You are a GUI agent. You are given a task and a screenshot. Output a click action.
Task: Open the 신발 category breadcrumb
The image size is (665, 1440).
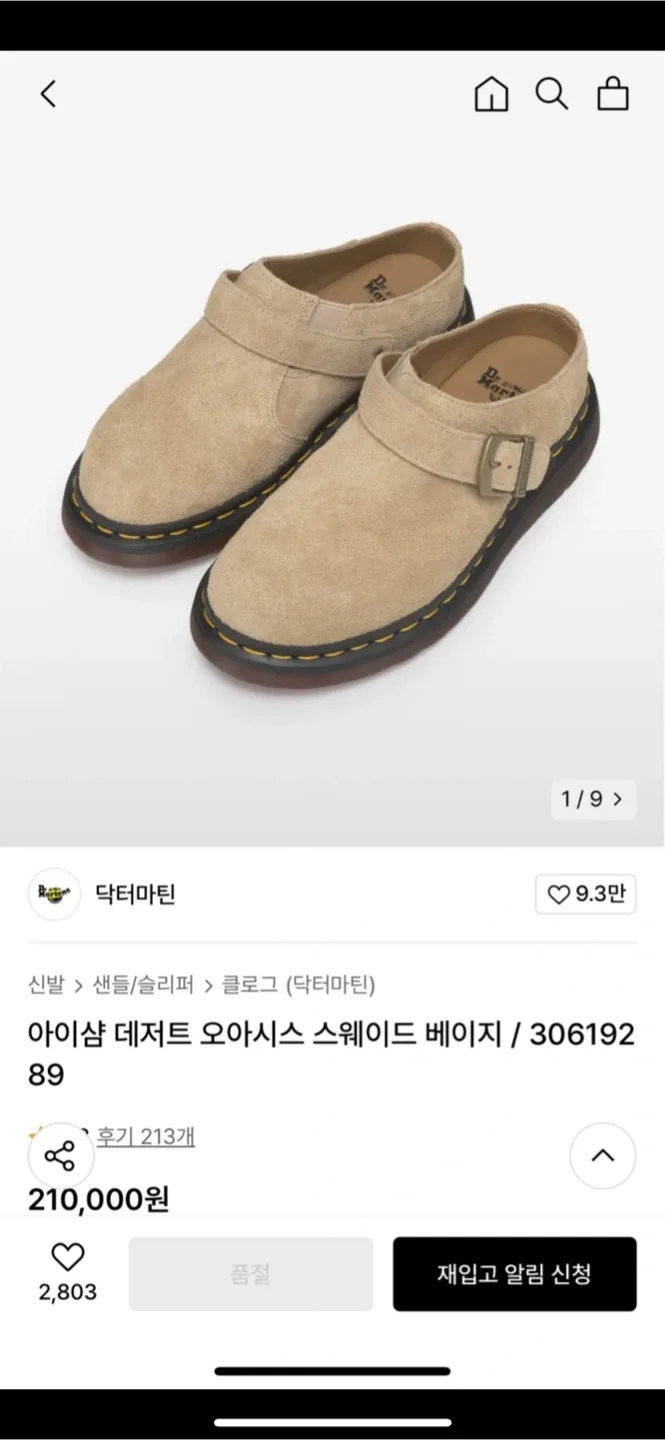pos(46,985)
